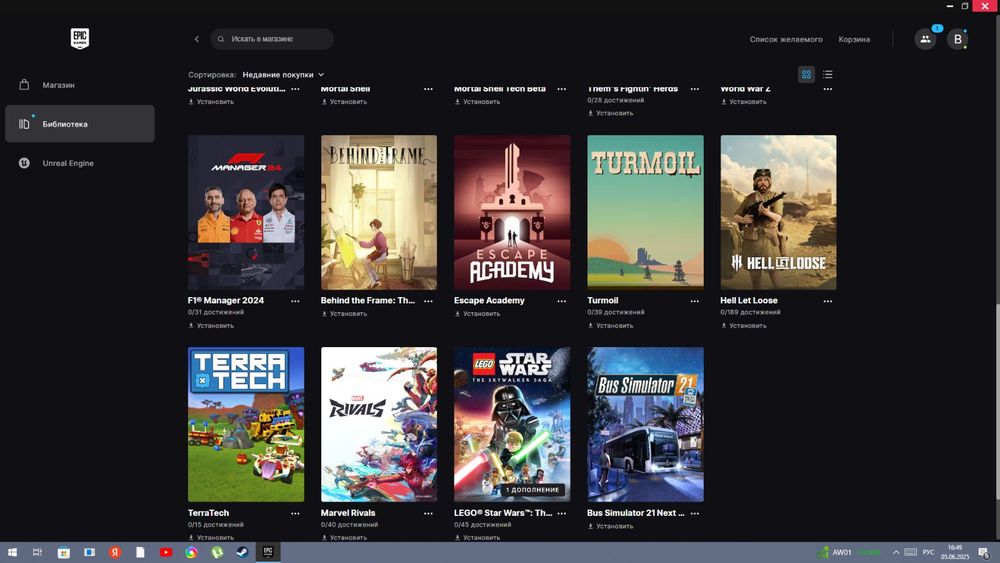Switch to grid view
This screenshot has height=563, width=1000.
pyautogui.click(x=806, y=75)
